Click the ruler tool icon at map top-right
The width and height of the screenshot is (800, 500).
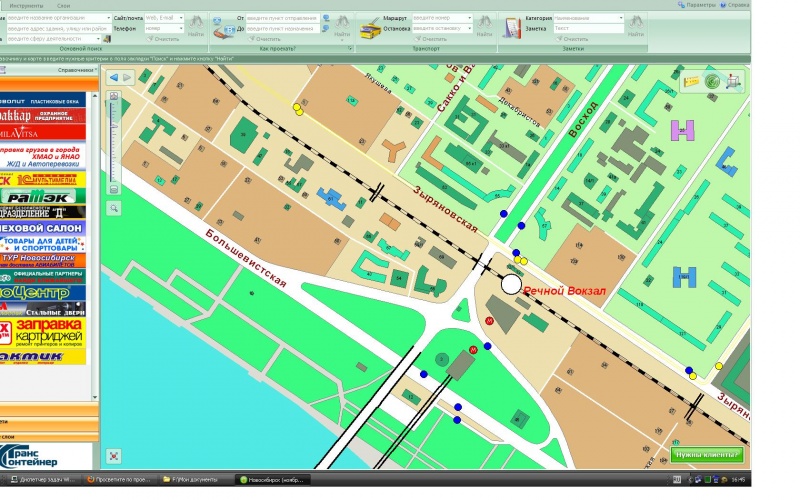(736, 81)
